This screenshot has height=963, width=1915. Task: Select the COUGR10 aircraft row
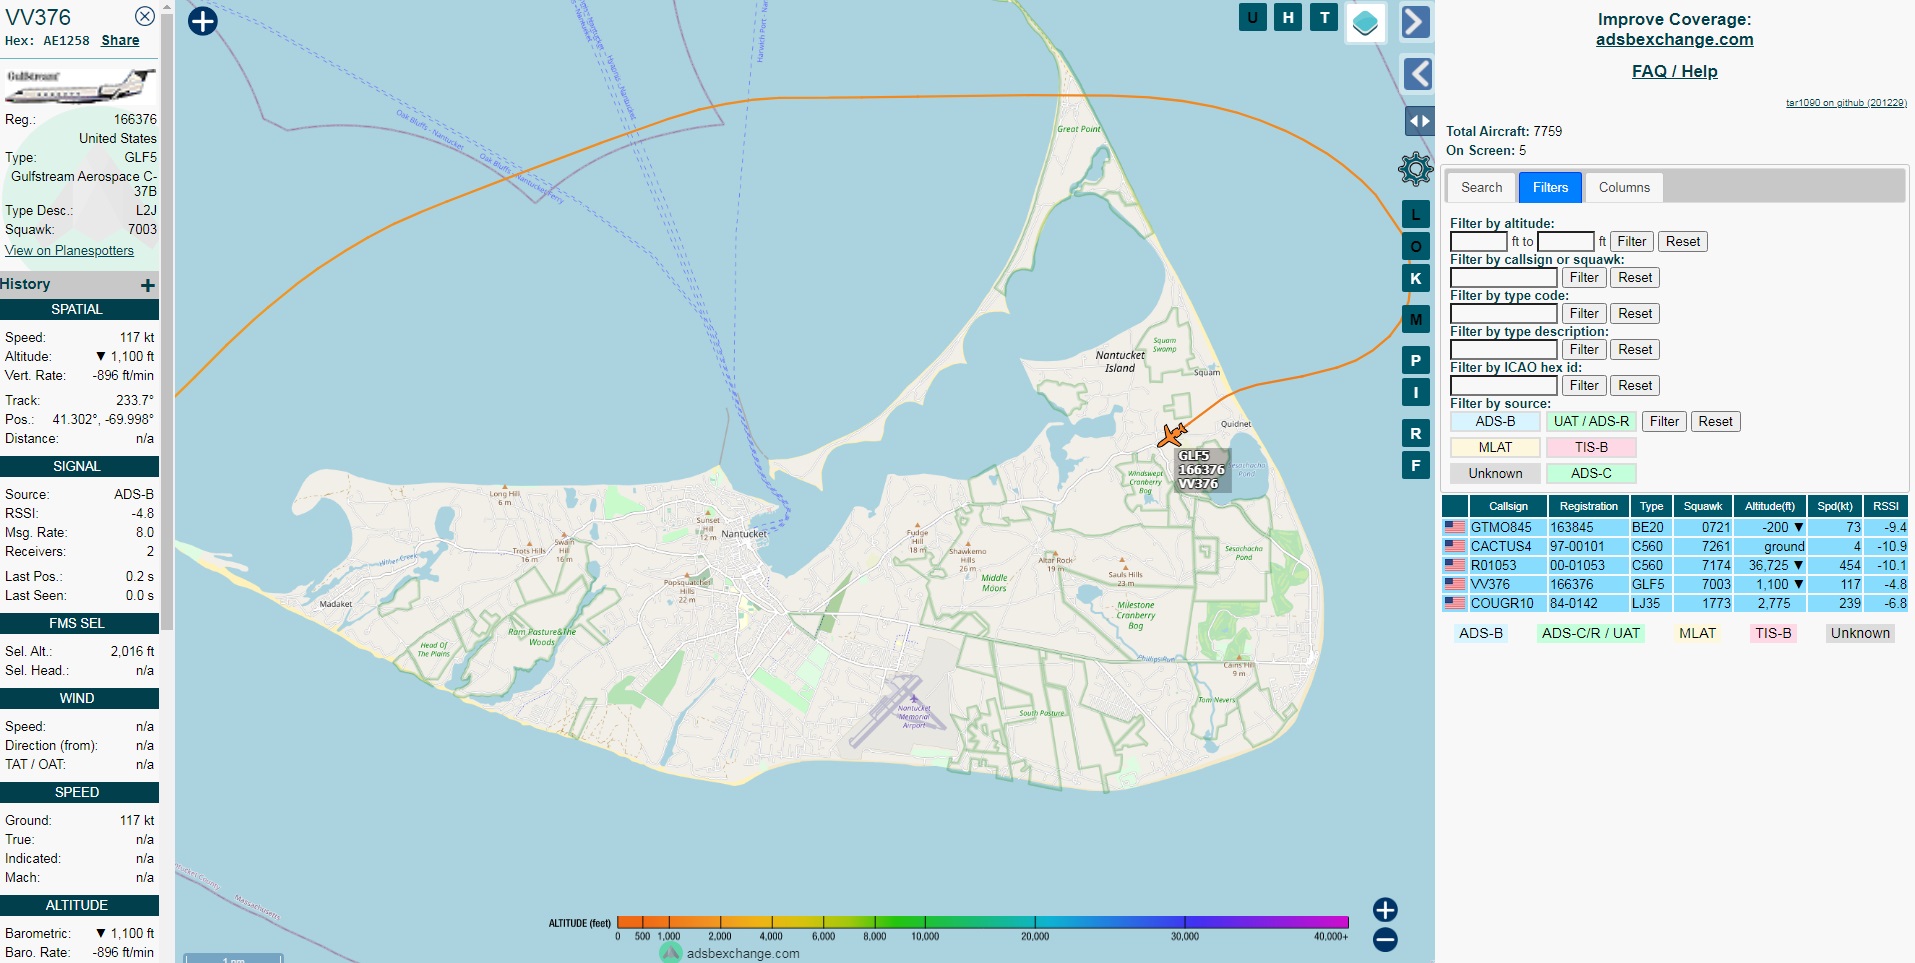click(1675, 603)
